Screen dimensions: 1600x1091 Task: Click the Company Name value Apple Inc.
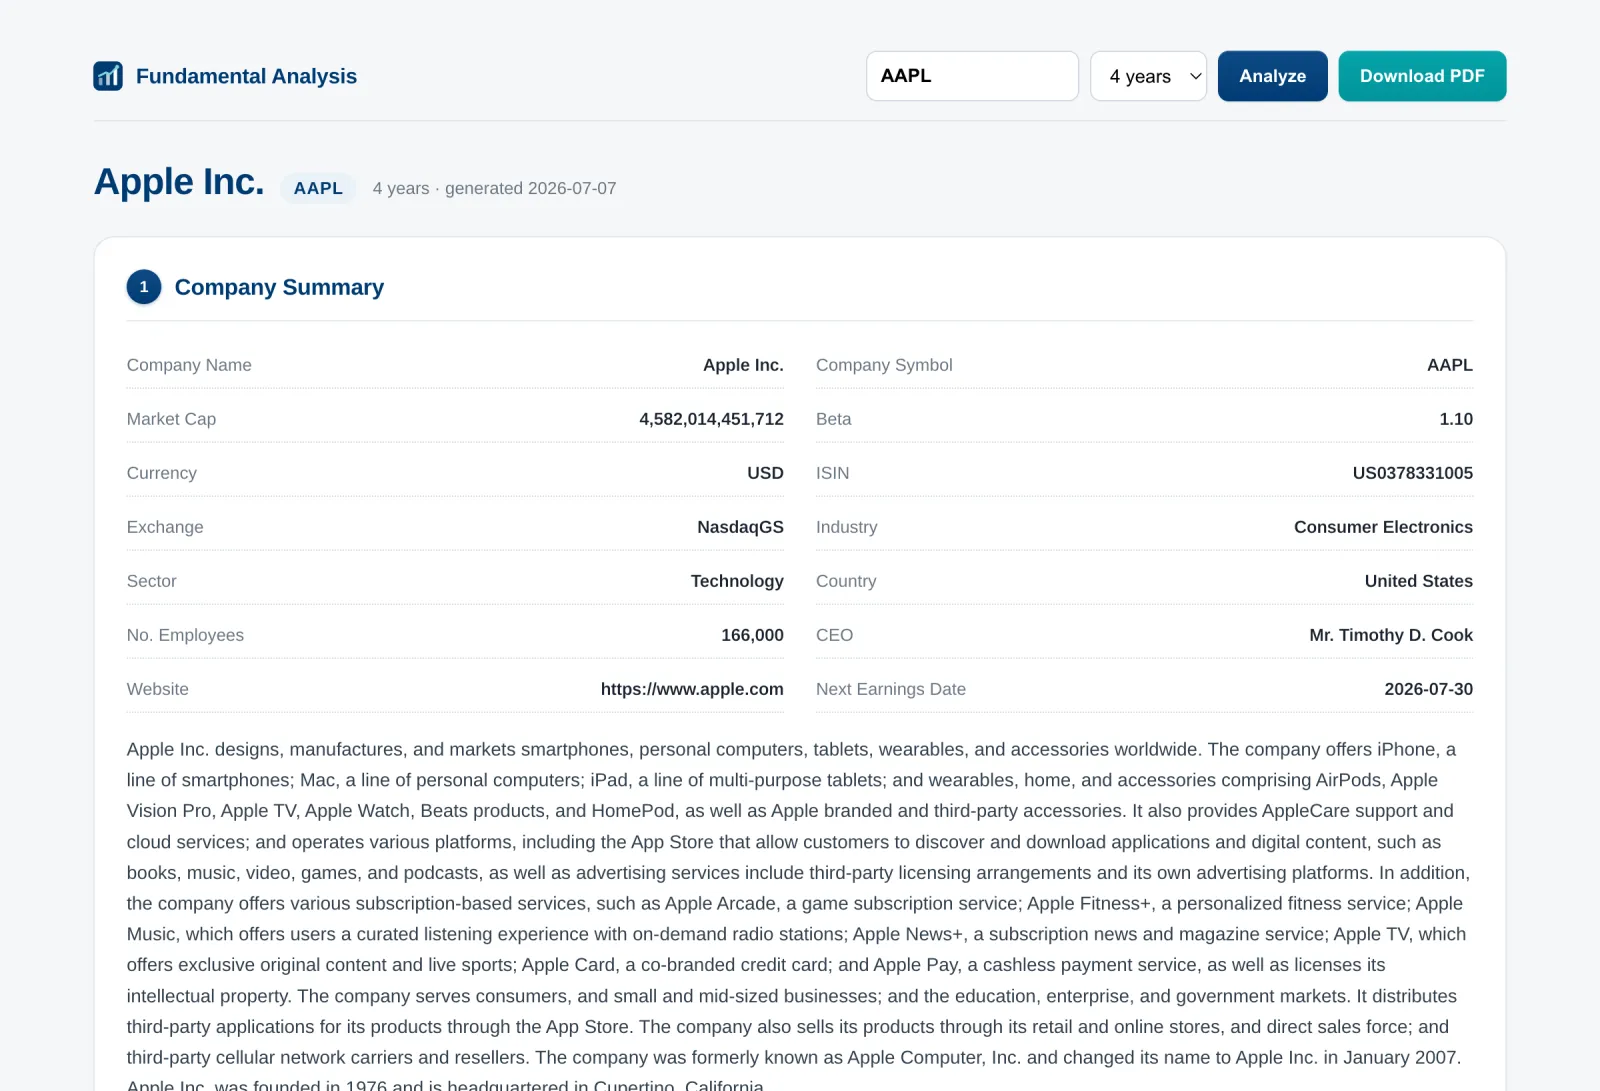coord(743,365)
